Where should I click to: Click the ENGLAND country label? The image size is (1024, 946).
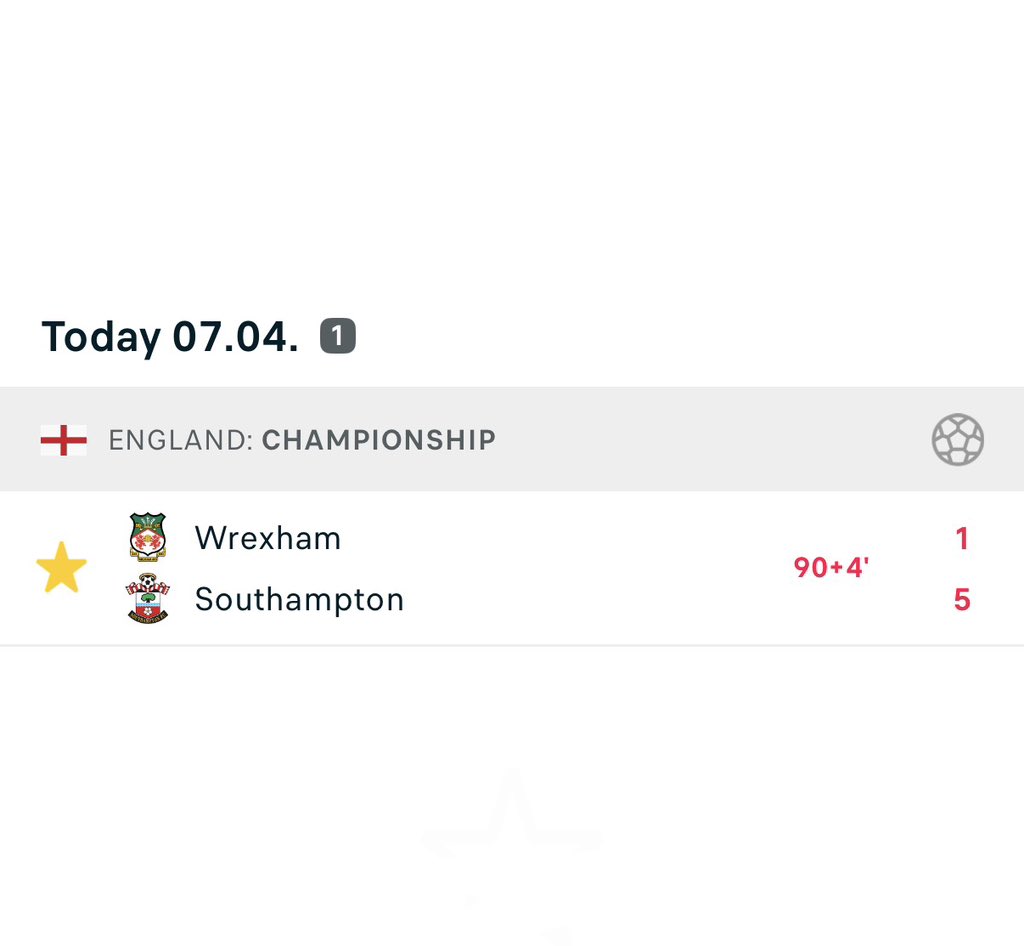pyautogui.click(x=180, y=440)
